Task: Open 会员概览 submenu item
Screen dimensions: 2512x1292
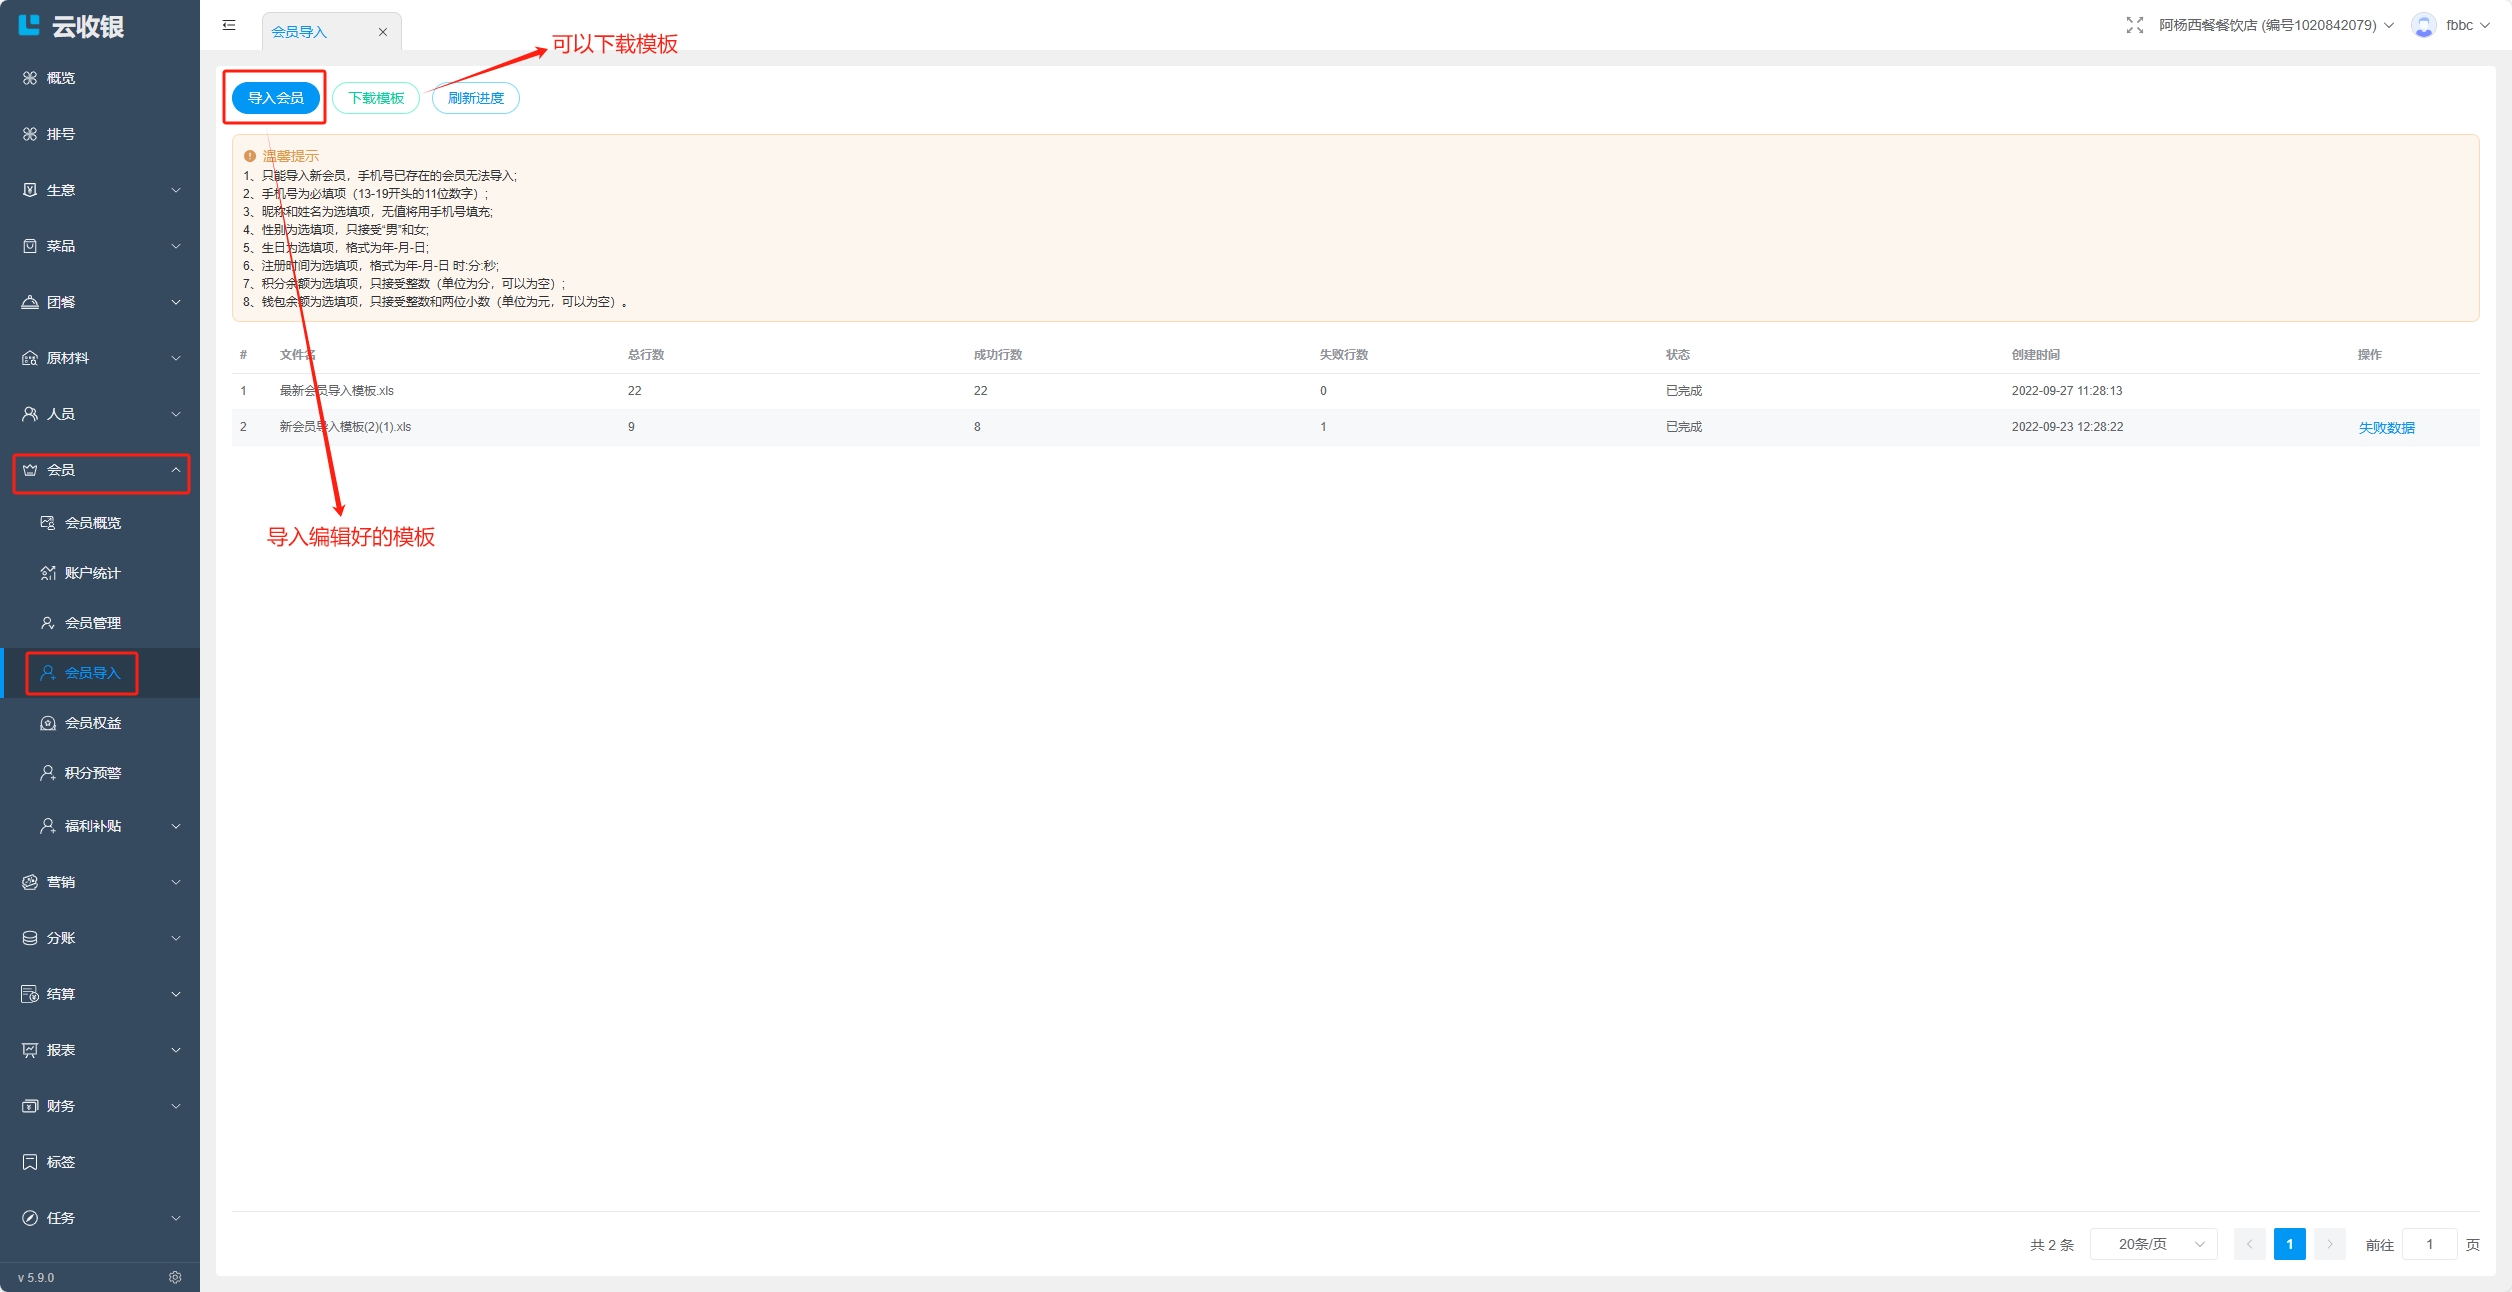Action: click(x=92, y=523)
